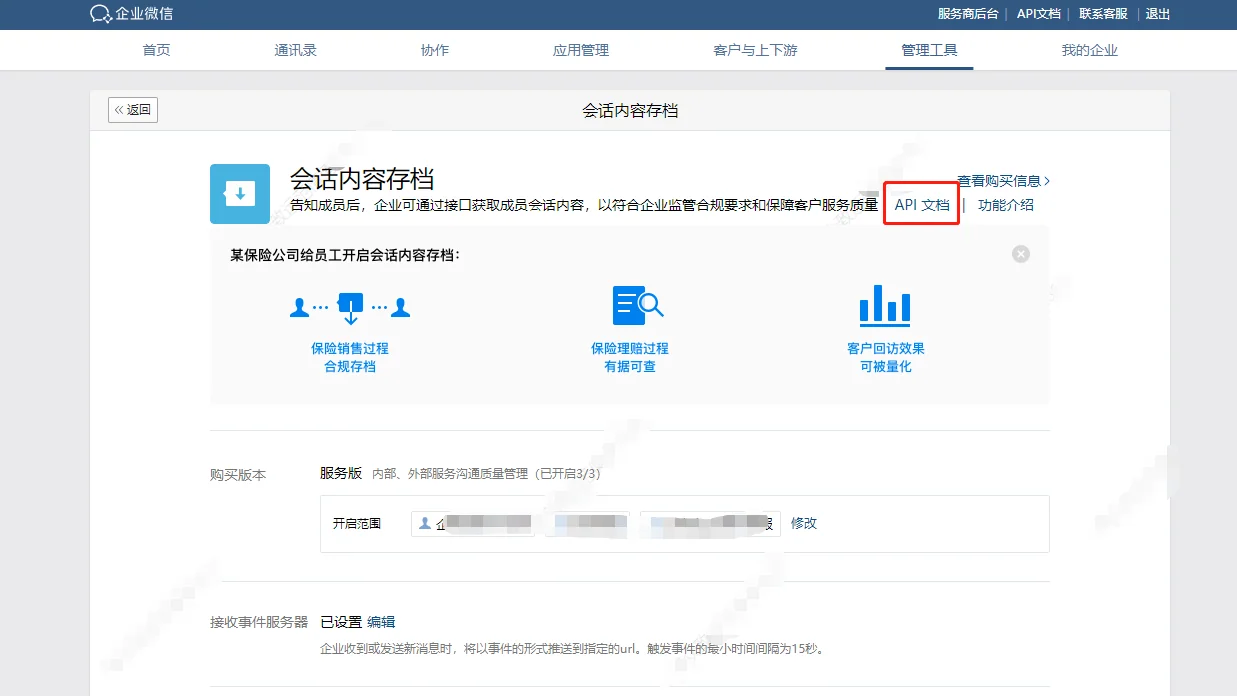The image size is (1237, 696).
Task: Click the 已设置 status text
Action: point(341,622)
